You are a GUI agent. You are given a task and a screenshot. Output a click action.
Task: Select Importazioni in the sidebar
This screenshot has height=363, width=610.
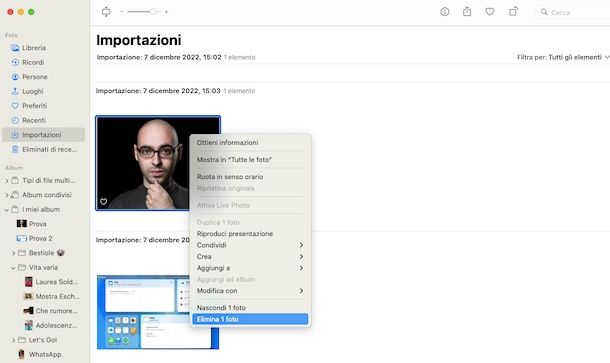(43, 135)
